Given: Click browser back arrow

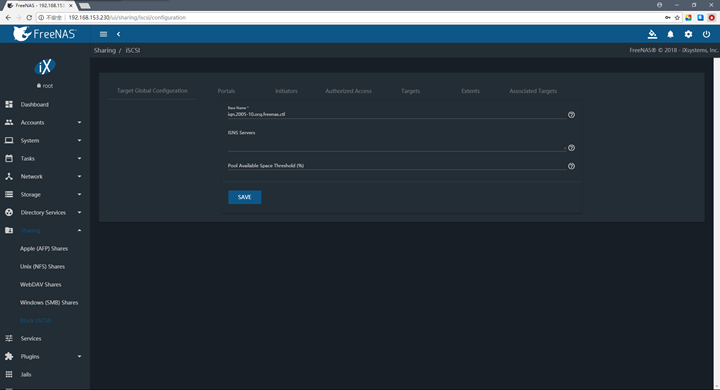Looking at the screenshot, I should [x=8, y=17].
